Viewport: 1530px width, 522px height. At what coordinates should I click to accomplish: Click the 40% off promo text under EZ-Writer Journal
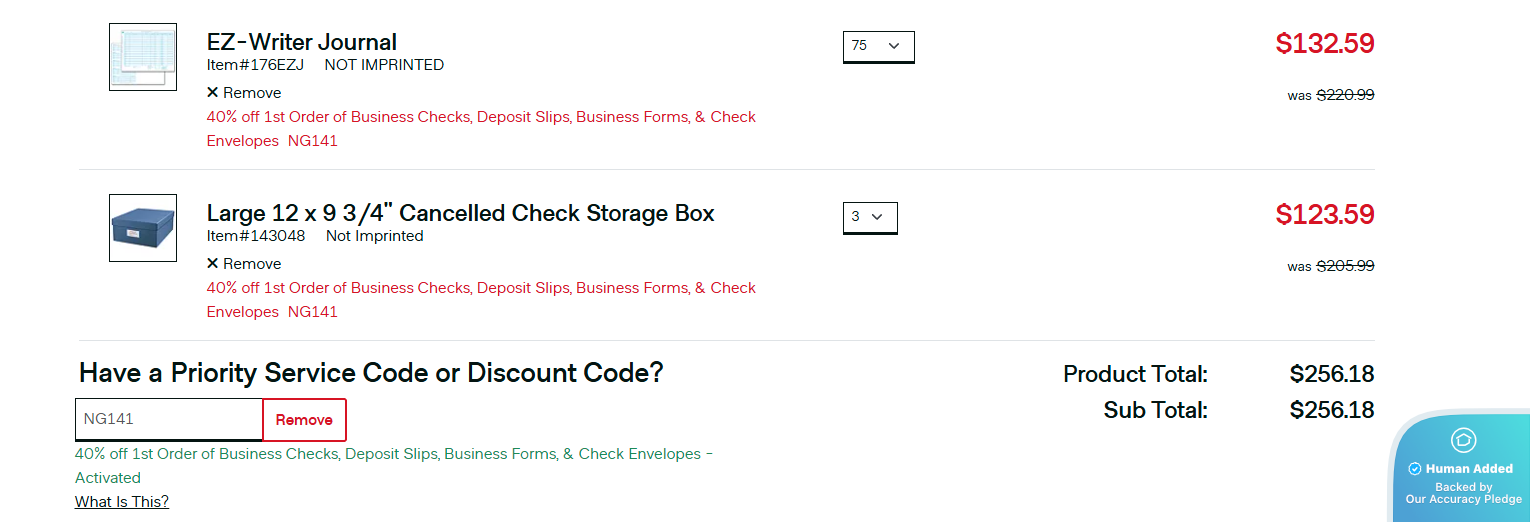point(480,117)
